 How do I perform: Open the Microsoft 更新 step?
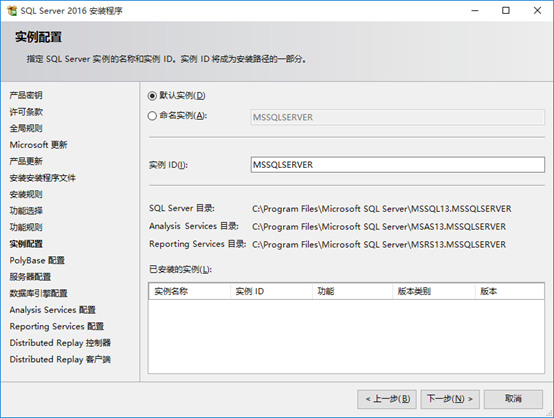click(x=39, y=145)
